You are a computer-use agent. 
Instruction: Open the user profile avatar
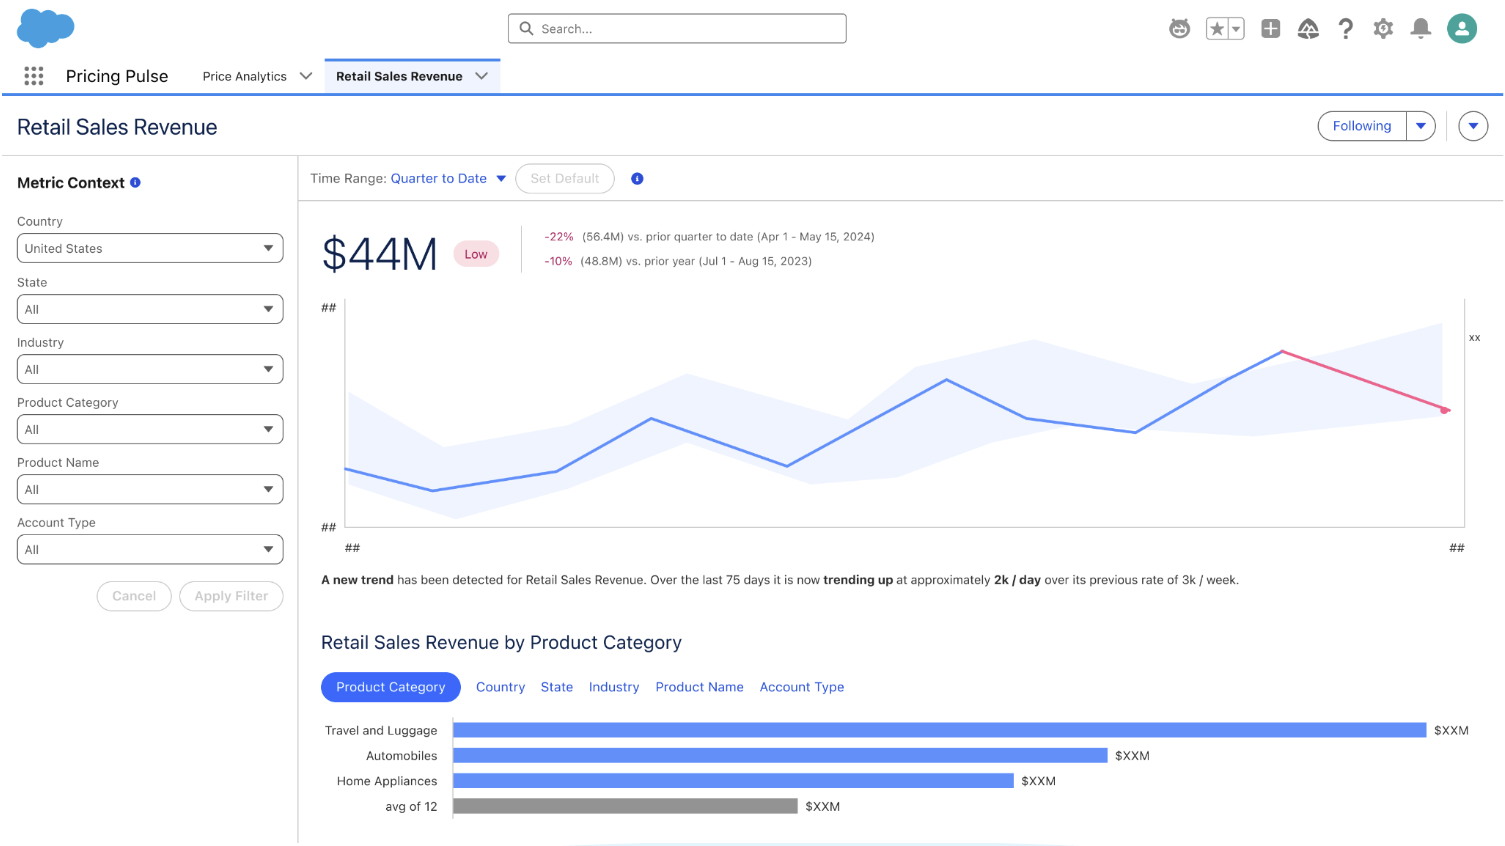click(x=1461, y=29)
